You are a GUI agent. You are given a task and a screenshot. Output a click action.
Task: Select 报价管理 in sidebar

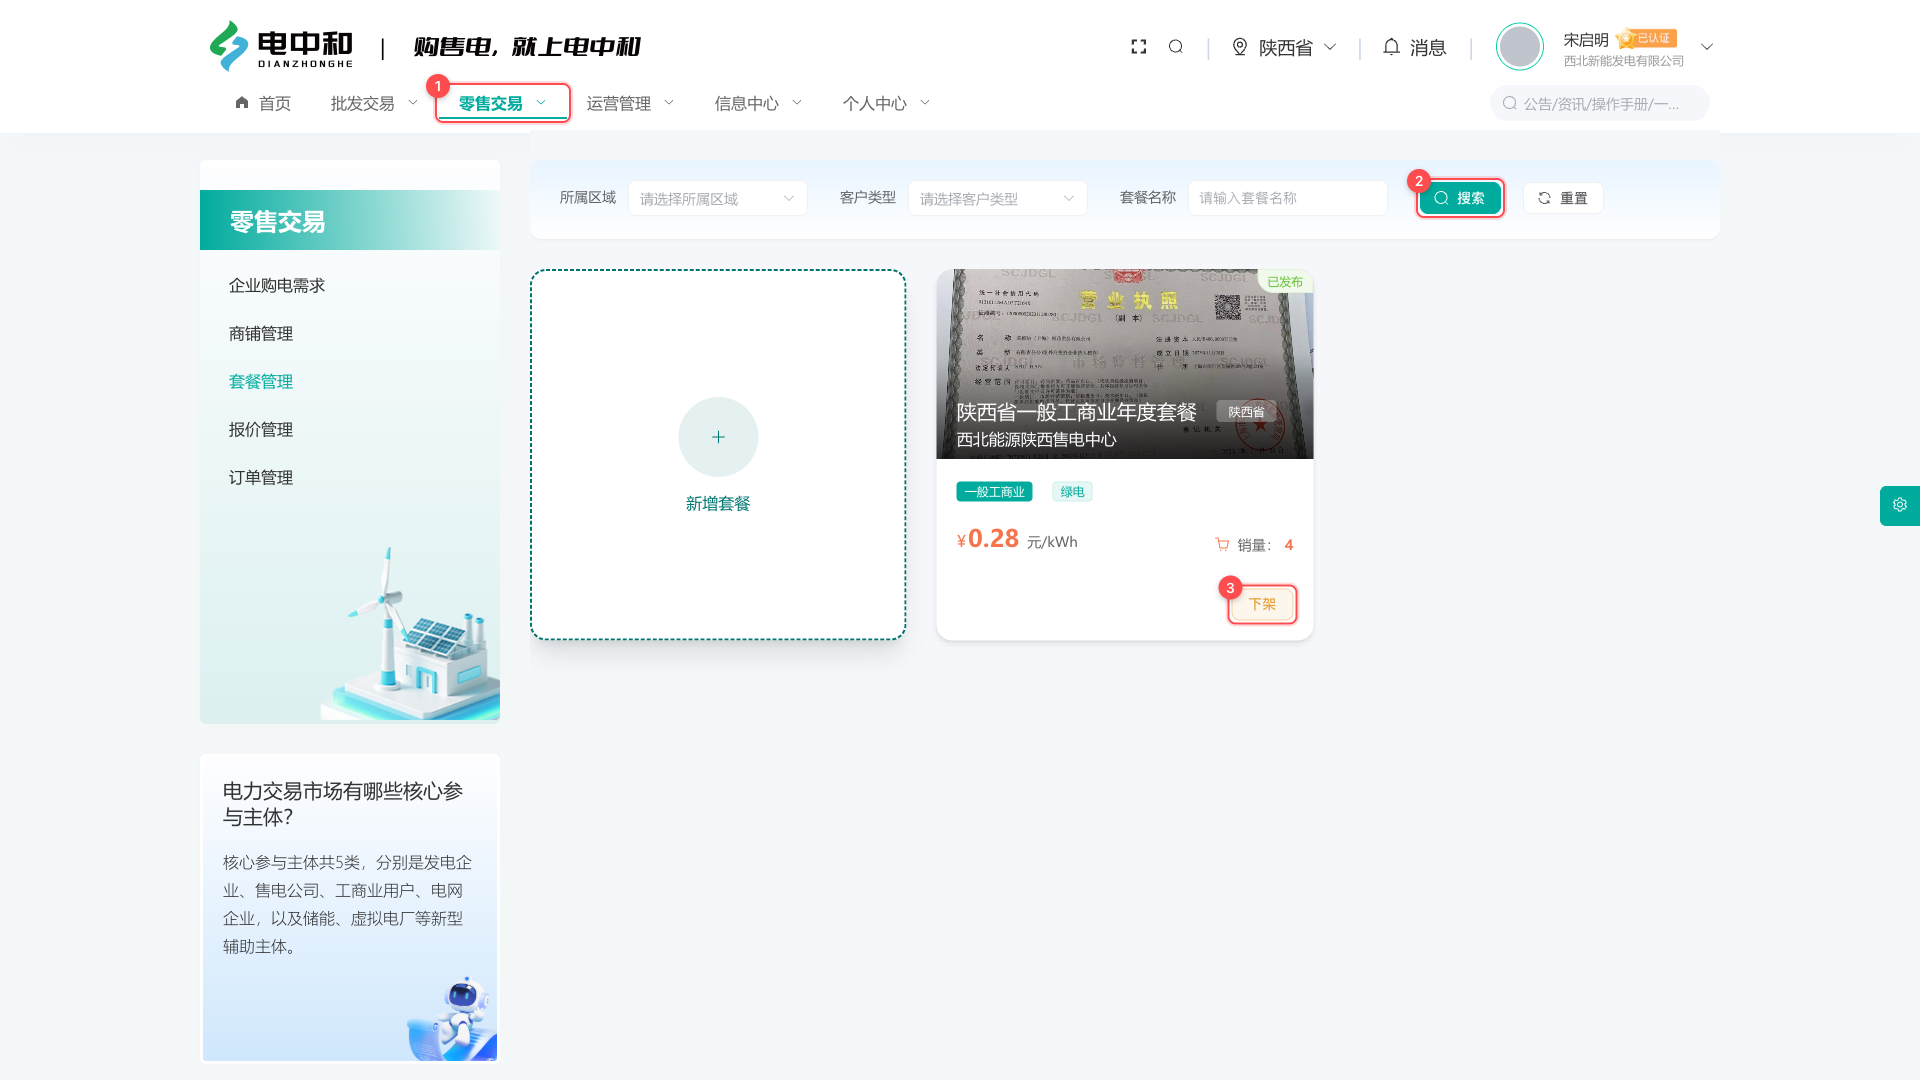[261, 429]
